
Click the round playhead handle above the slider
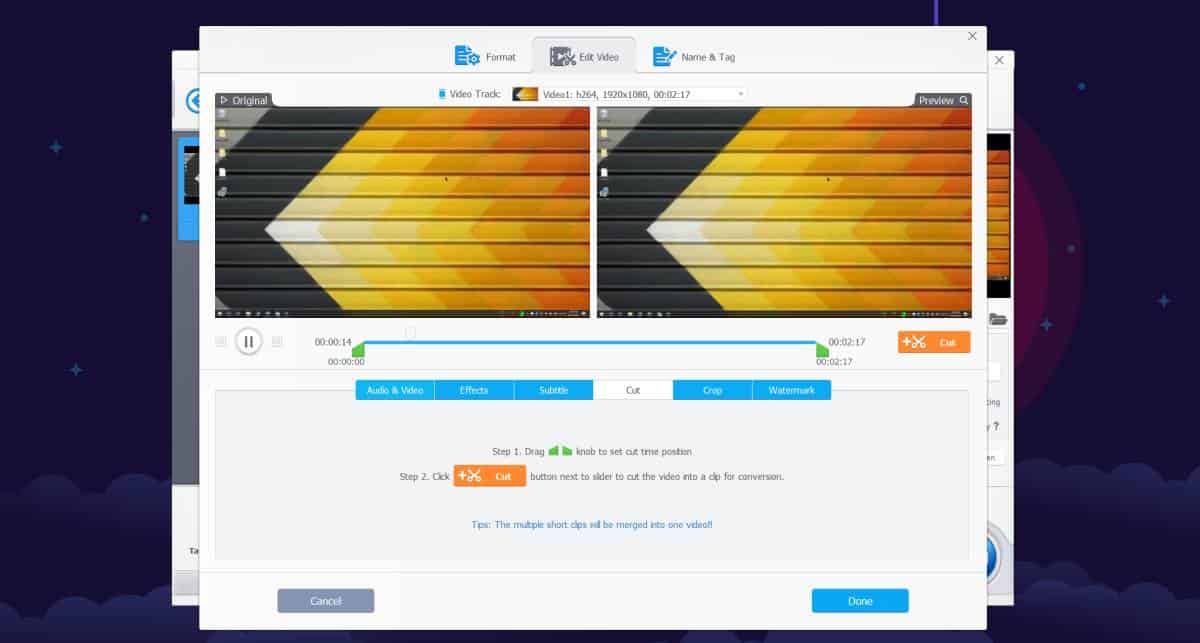(410, 332)
